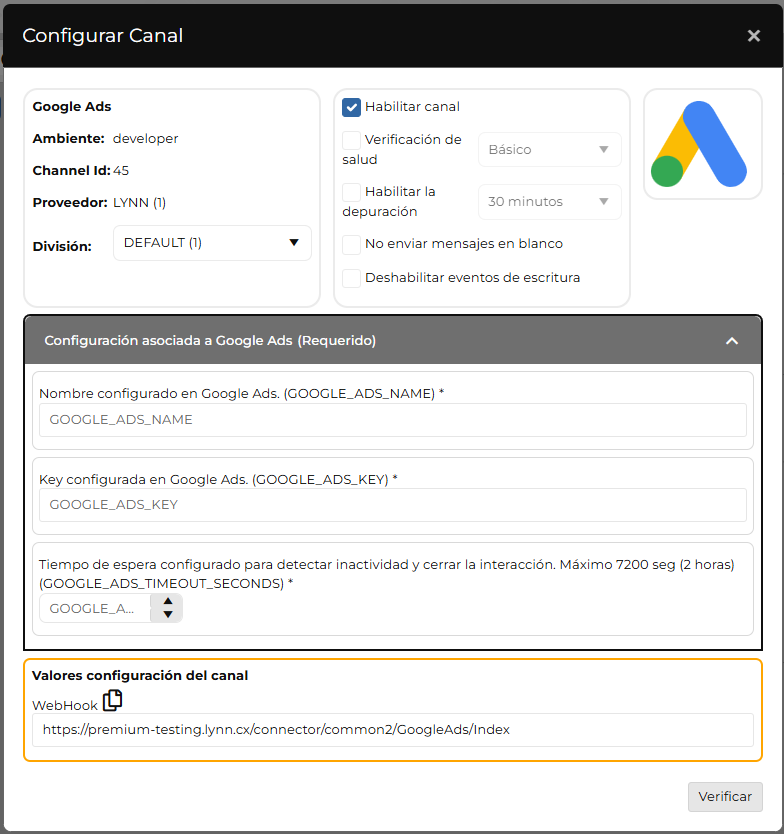The height and width of the screenshot is (834, 784).
Task: Open the 30 minutos debug dropdown
Action: click(x=549, y=202)
